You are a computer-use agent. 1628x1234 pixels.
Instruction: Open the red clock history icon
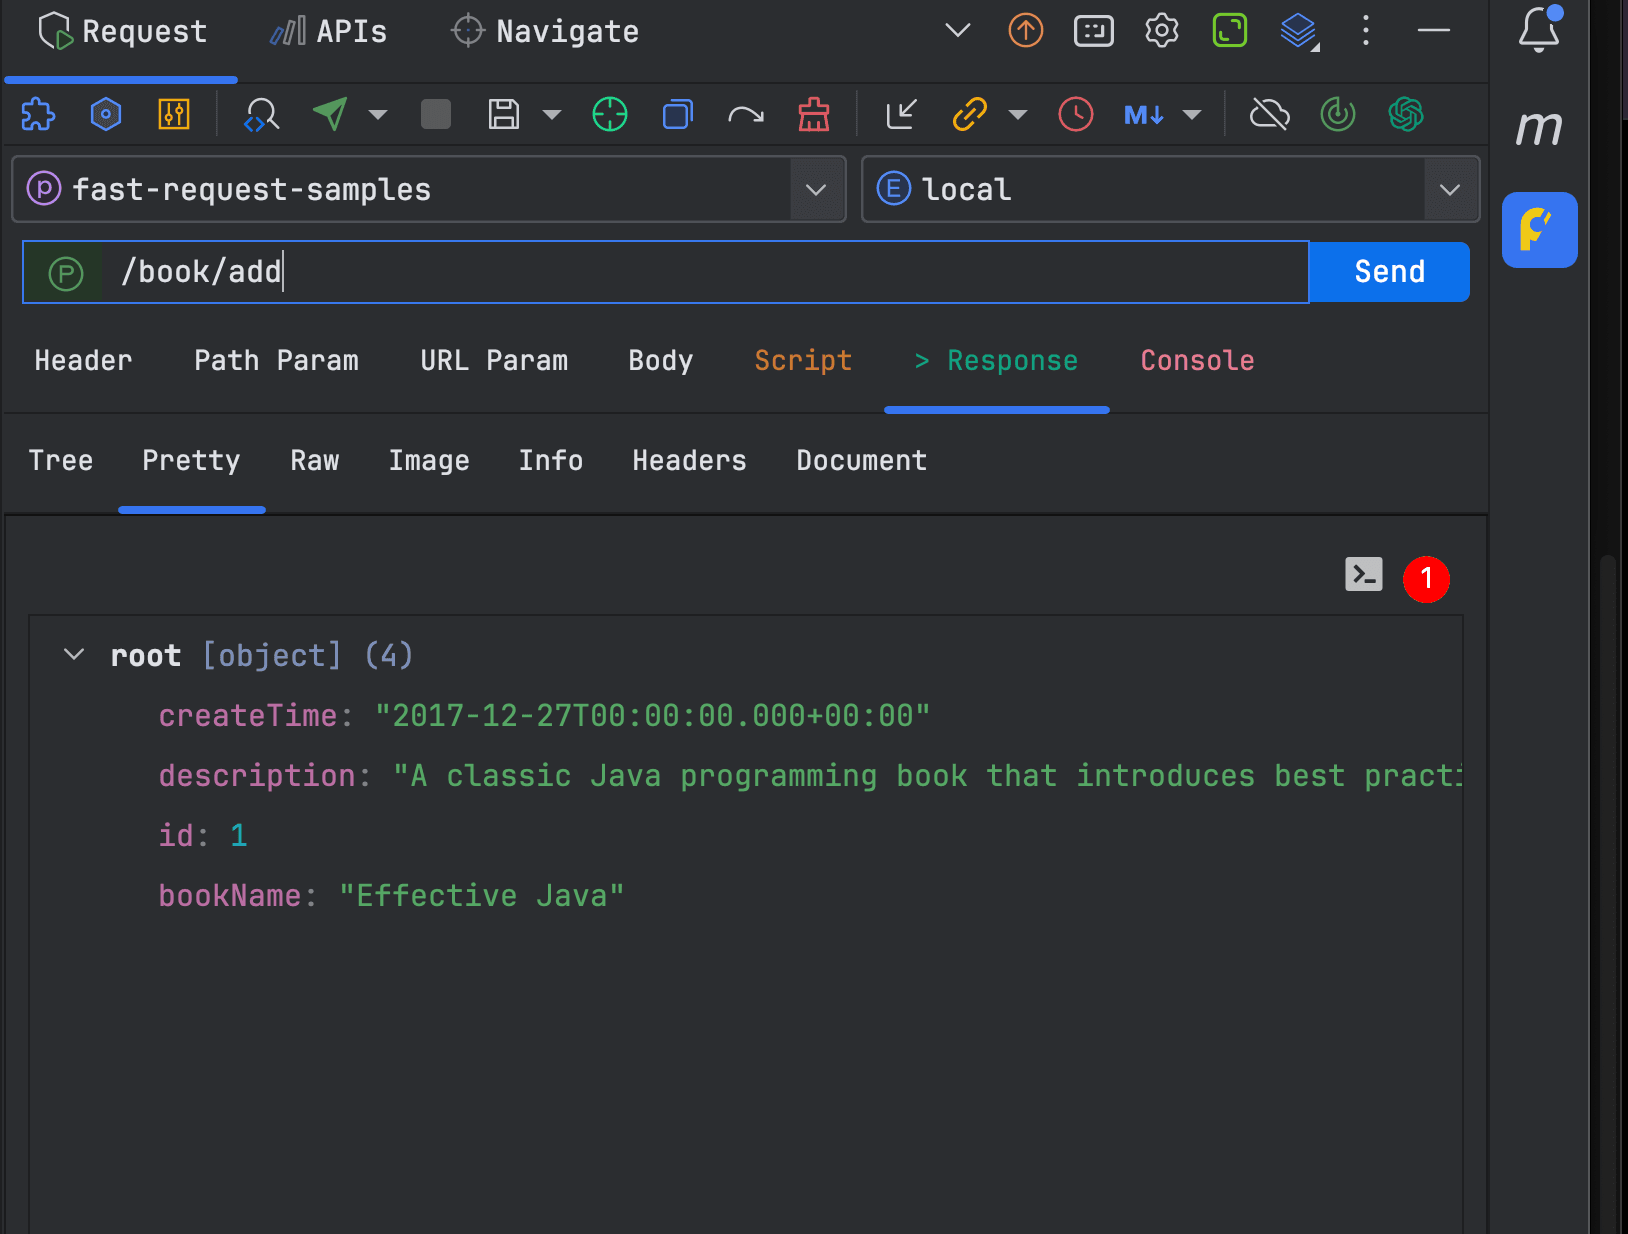1076,114
